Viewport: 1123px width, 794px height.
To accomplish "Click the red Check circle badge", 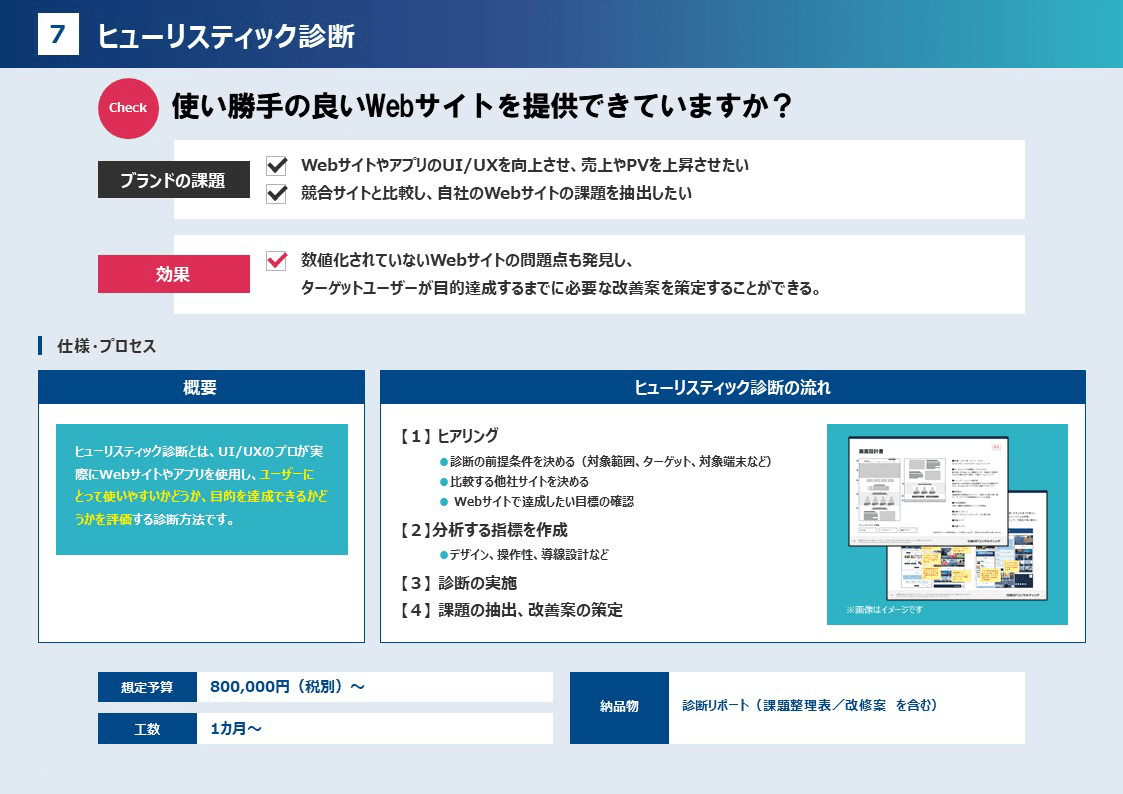I will click(128, 108).
